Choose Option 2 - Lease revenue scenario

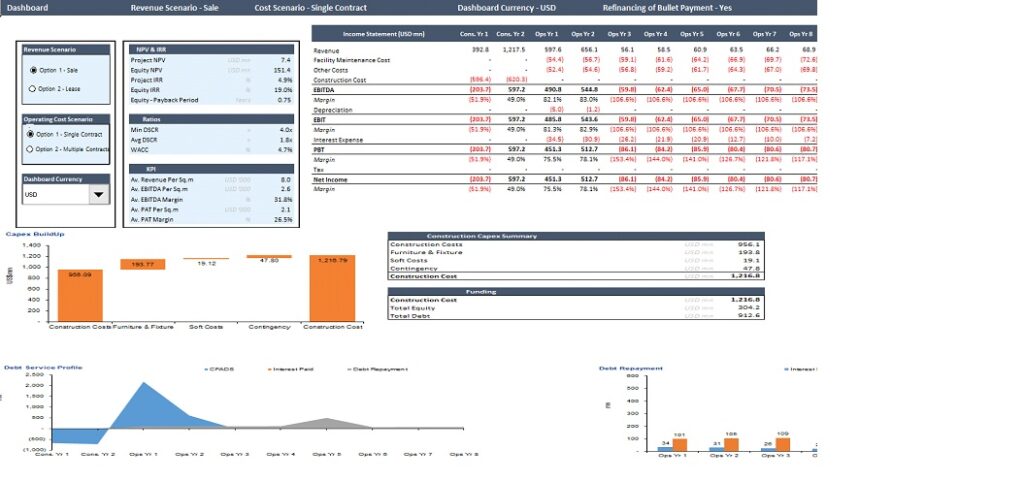click(x=35, y=89)
